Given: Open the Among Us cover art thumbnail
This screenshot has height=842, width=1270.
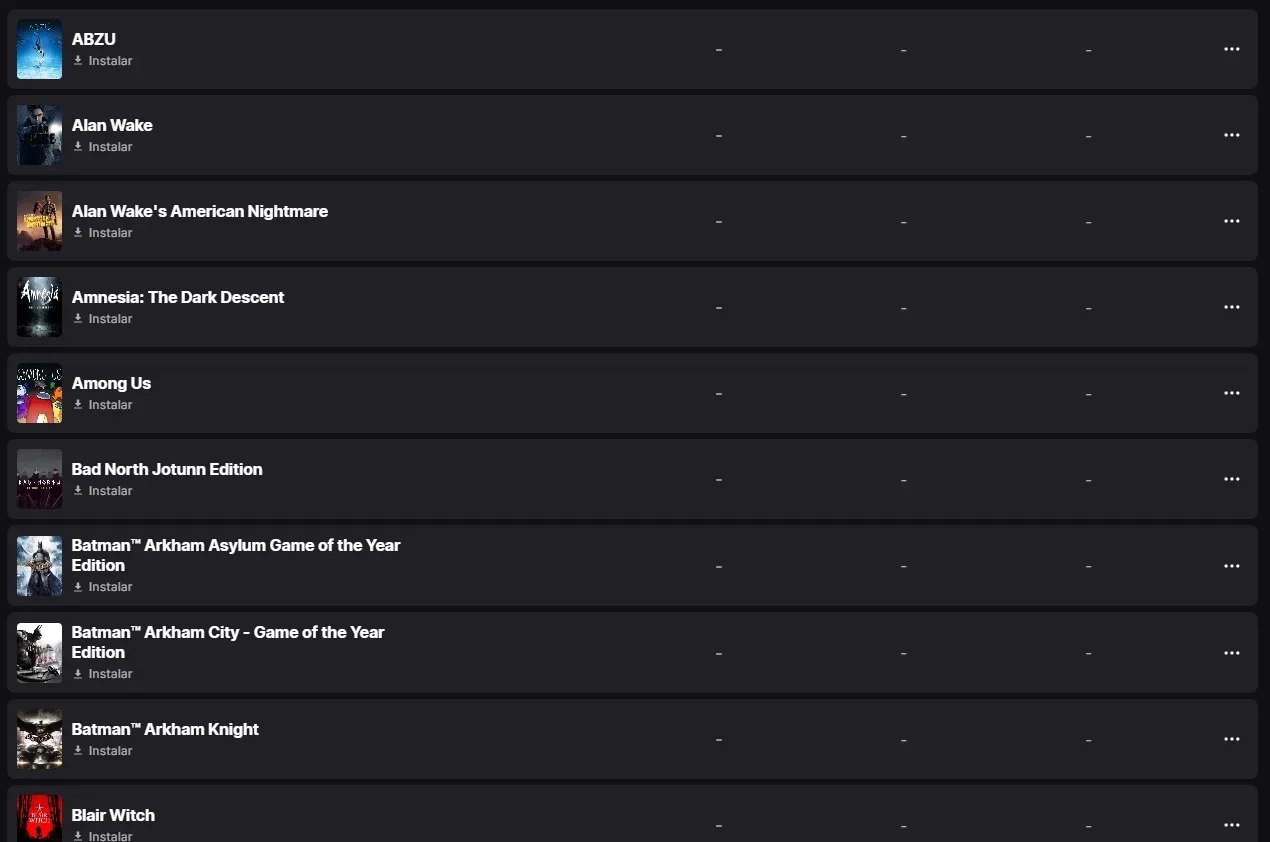Looking at the screenshot, I should [40, 393].
